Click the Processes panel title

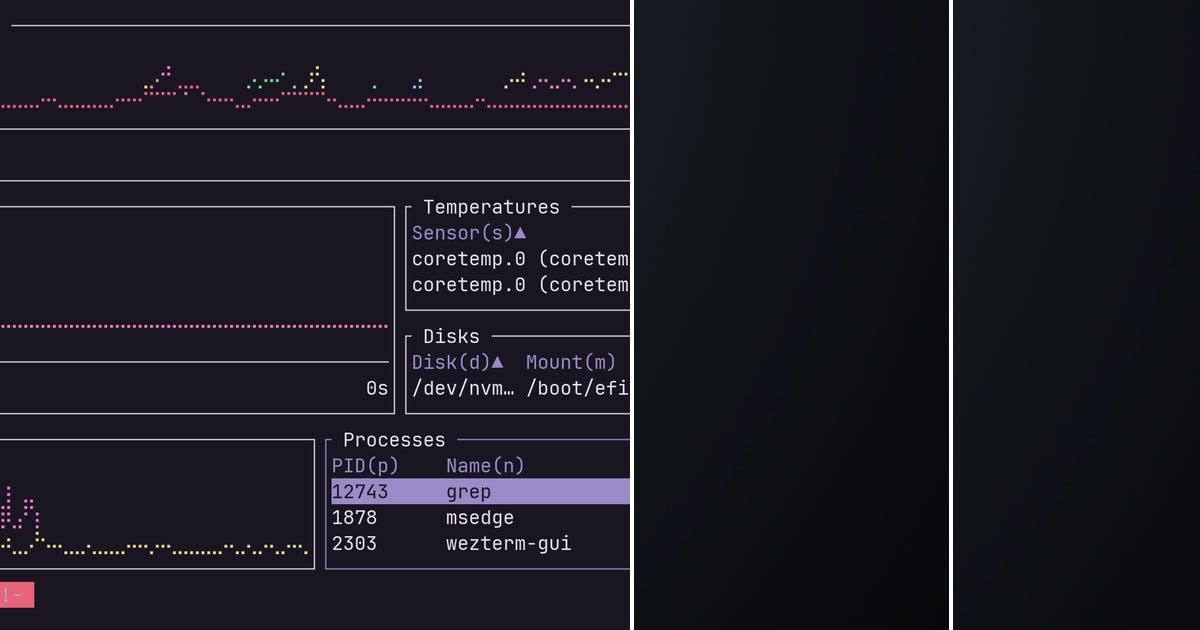tap(394, 439)
